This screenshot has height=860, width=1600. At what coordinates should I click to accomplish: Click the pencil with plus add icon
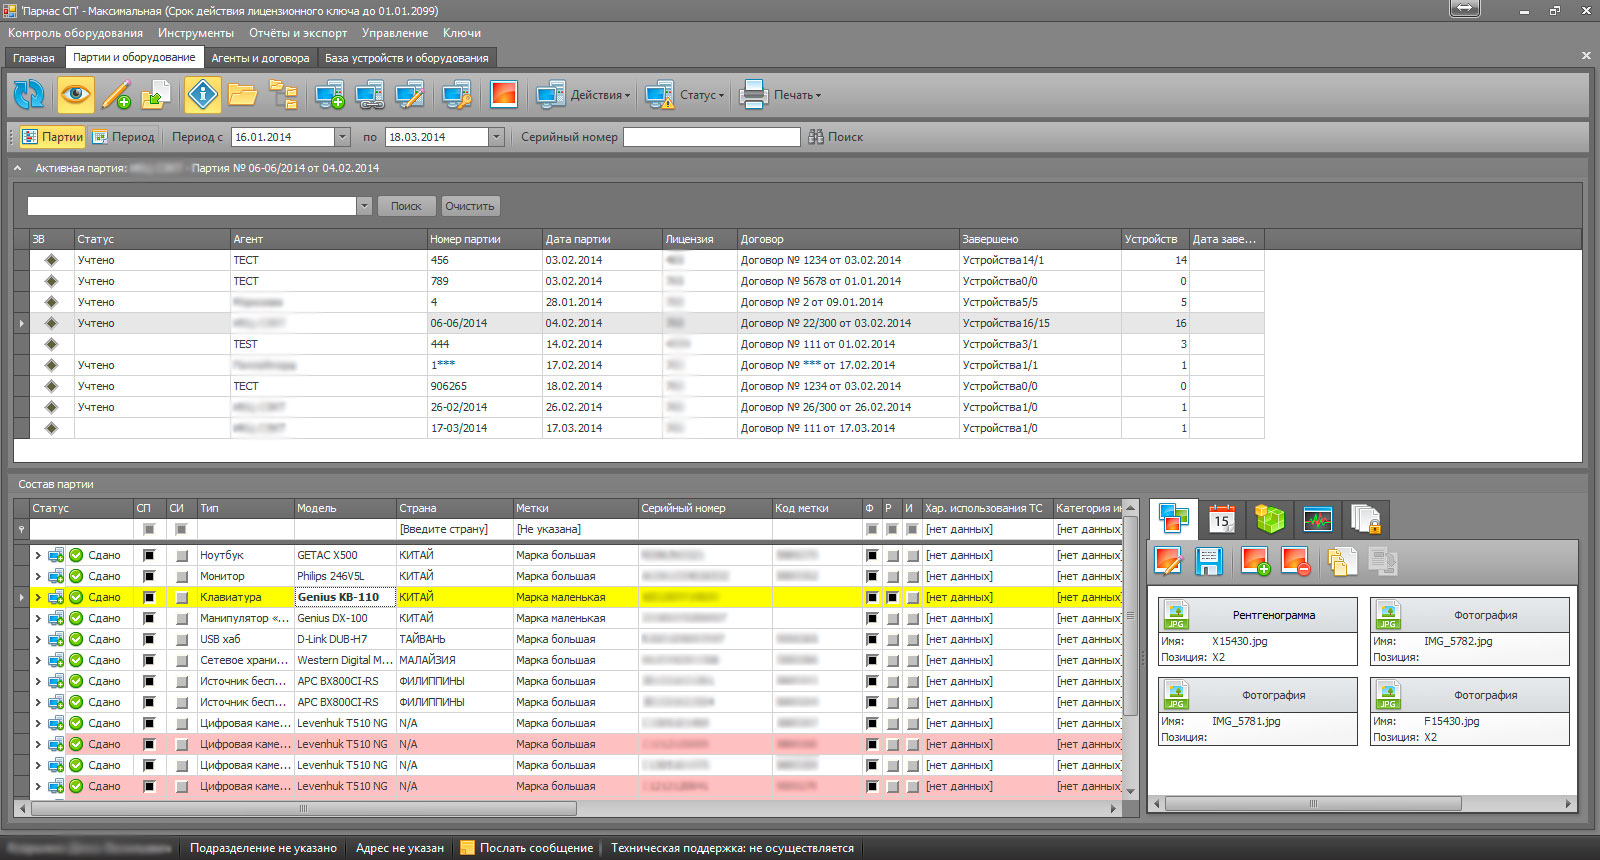[117, 95]
